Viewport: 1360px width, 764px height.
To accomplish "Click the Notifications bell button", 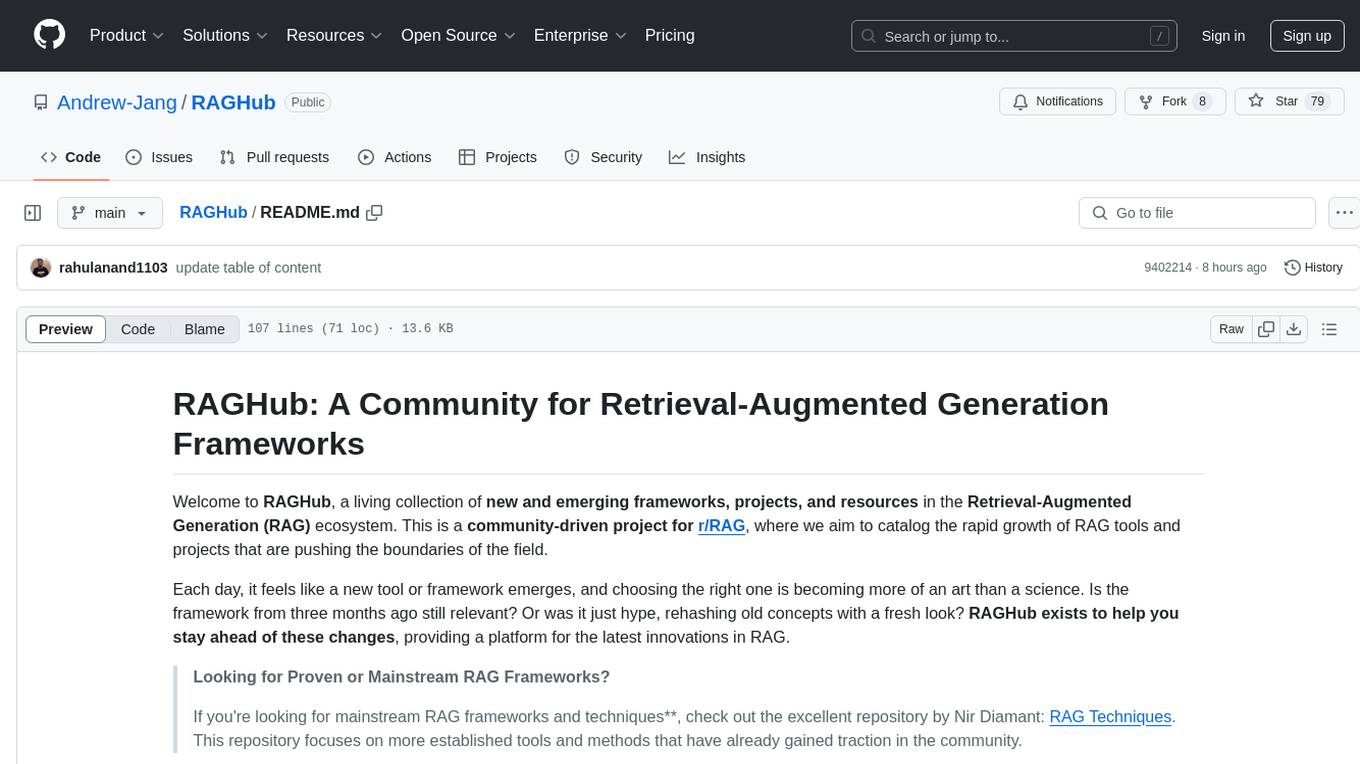I will 1058,101.
